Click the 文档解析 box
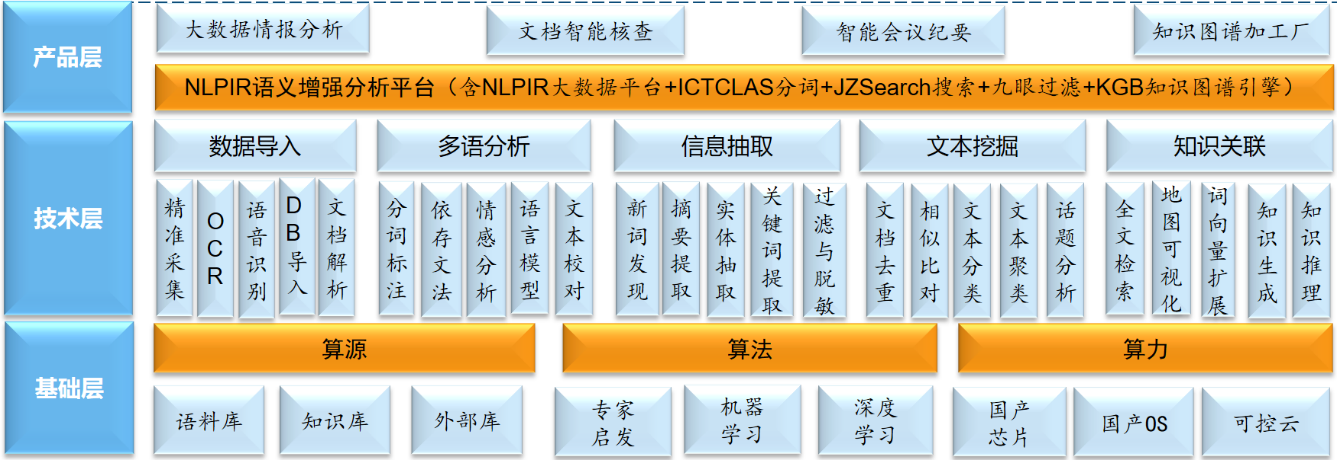Screen dimensions: 1337x460 tap(336, 249)
